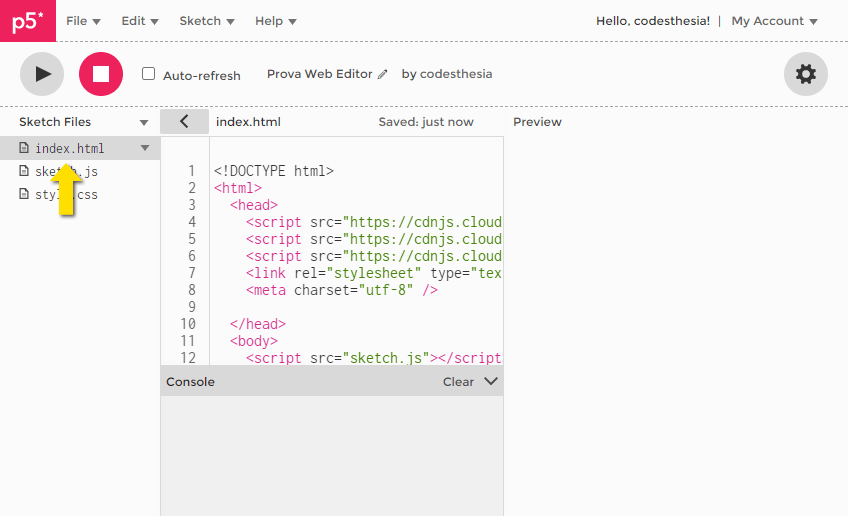
Task: Click the style.css file icon
Action: [x=24, y=194]
